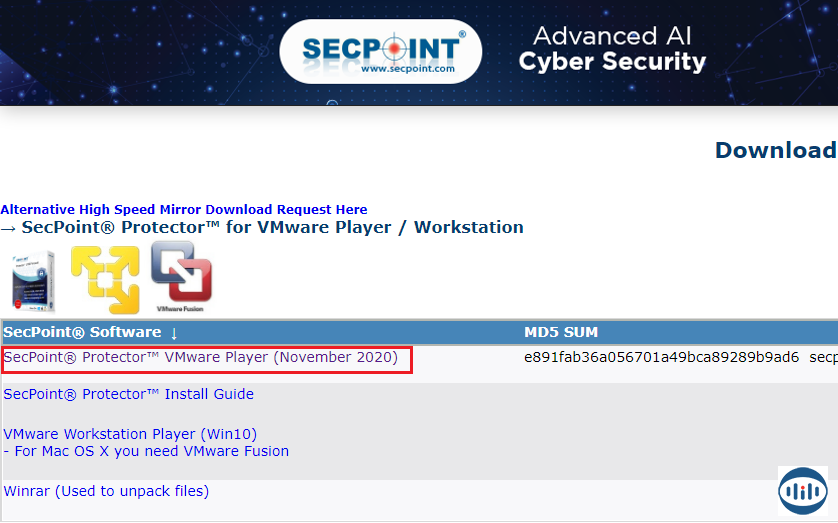Click the MD5 SUM column header
The width and height of the screenshot is (838, 523).
click(561, 332)
